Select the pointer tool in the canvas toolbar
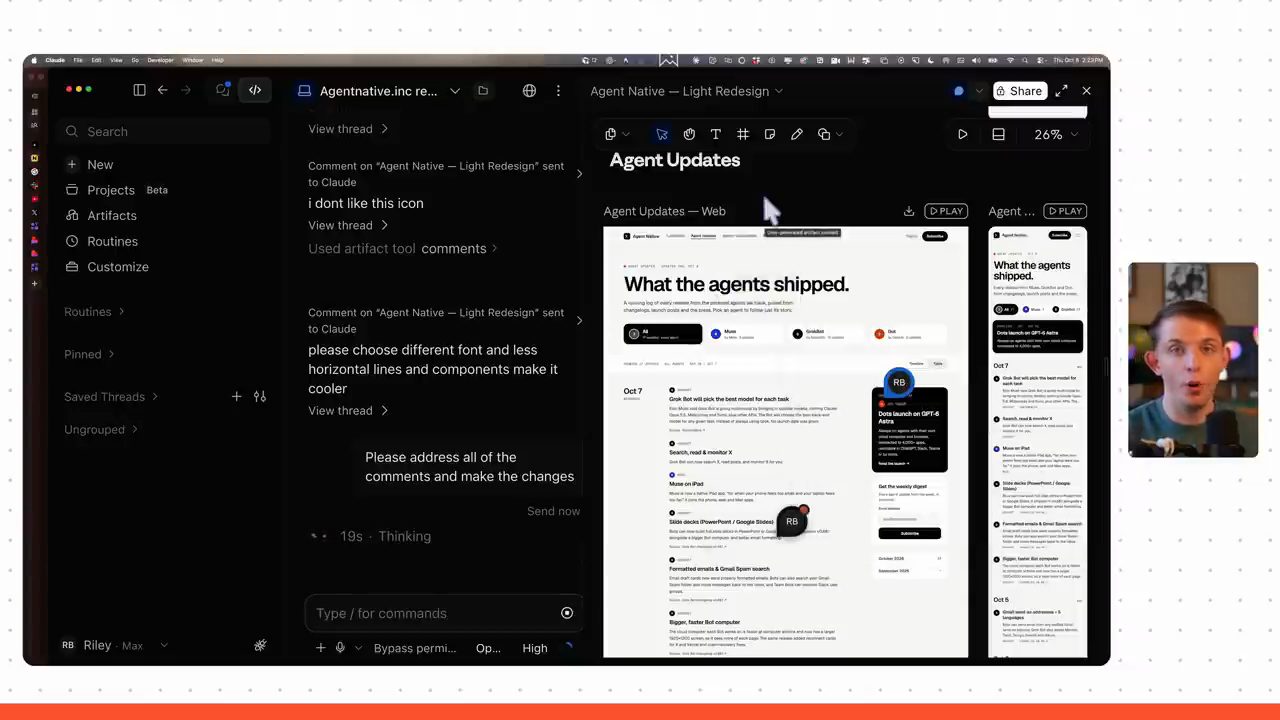Screen dimensions: 1280x720 pyautogui.click(x=662, y=134)
